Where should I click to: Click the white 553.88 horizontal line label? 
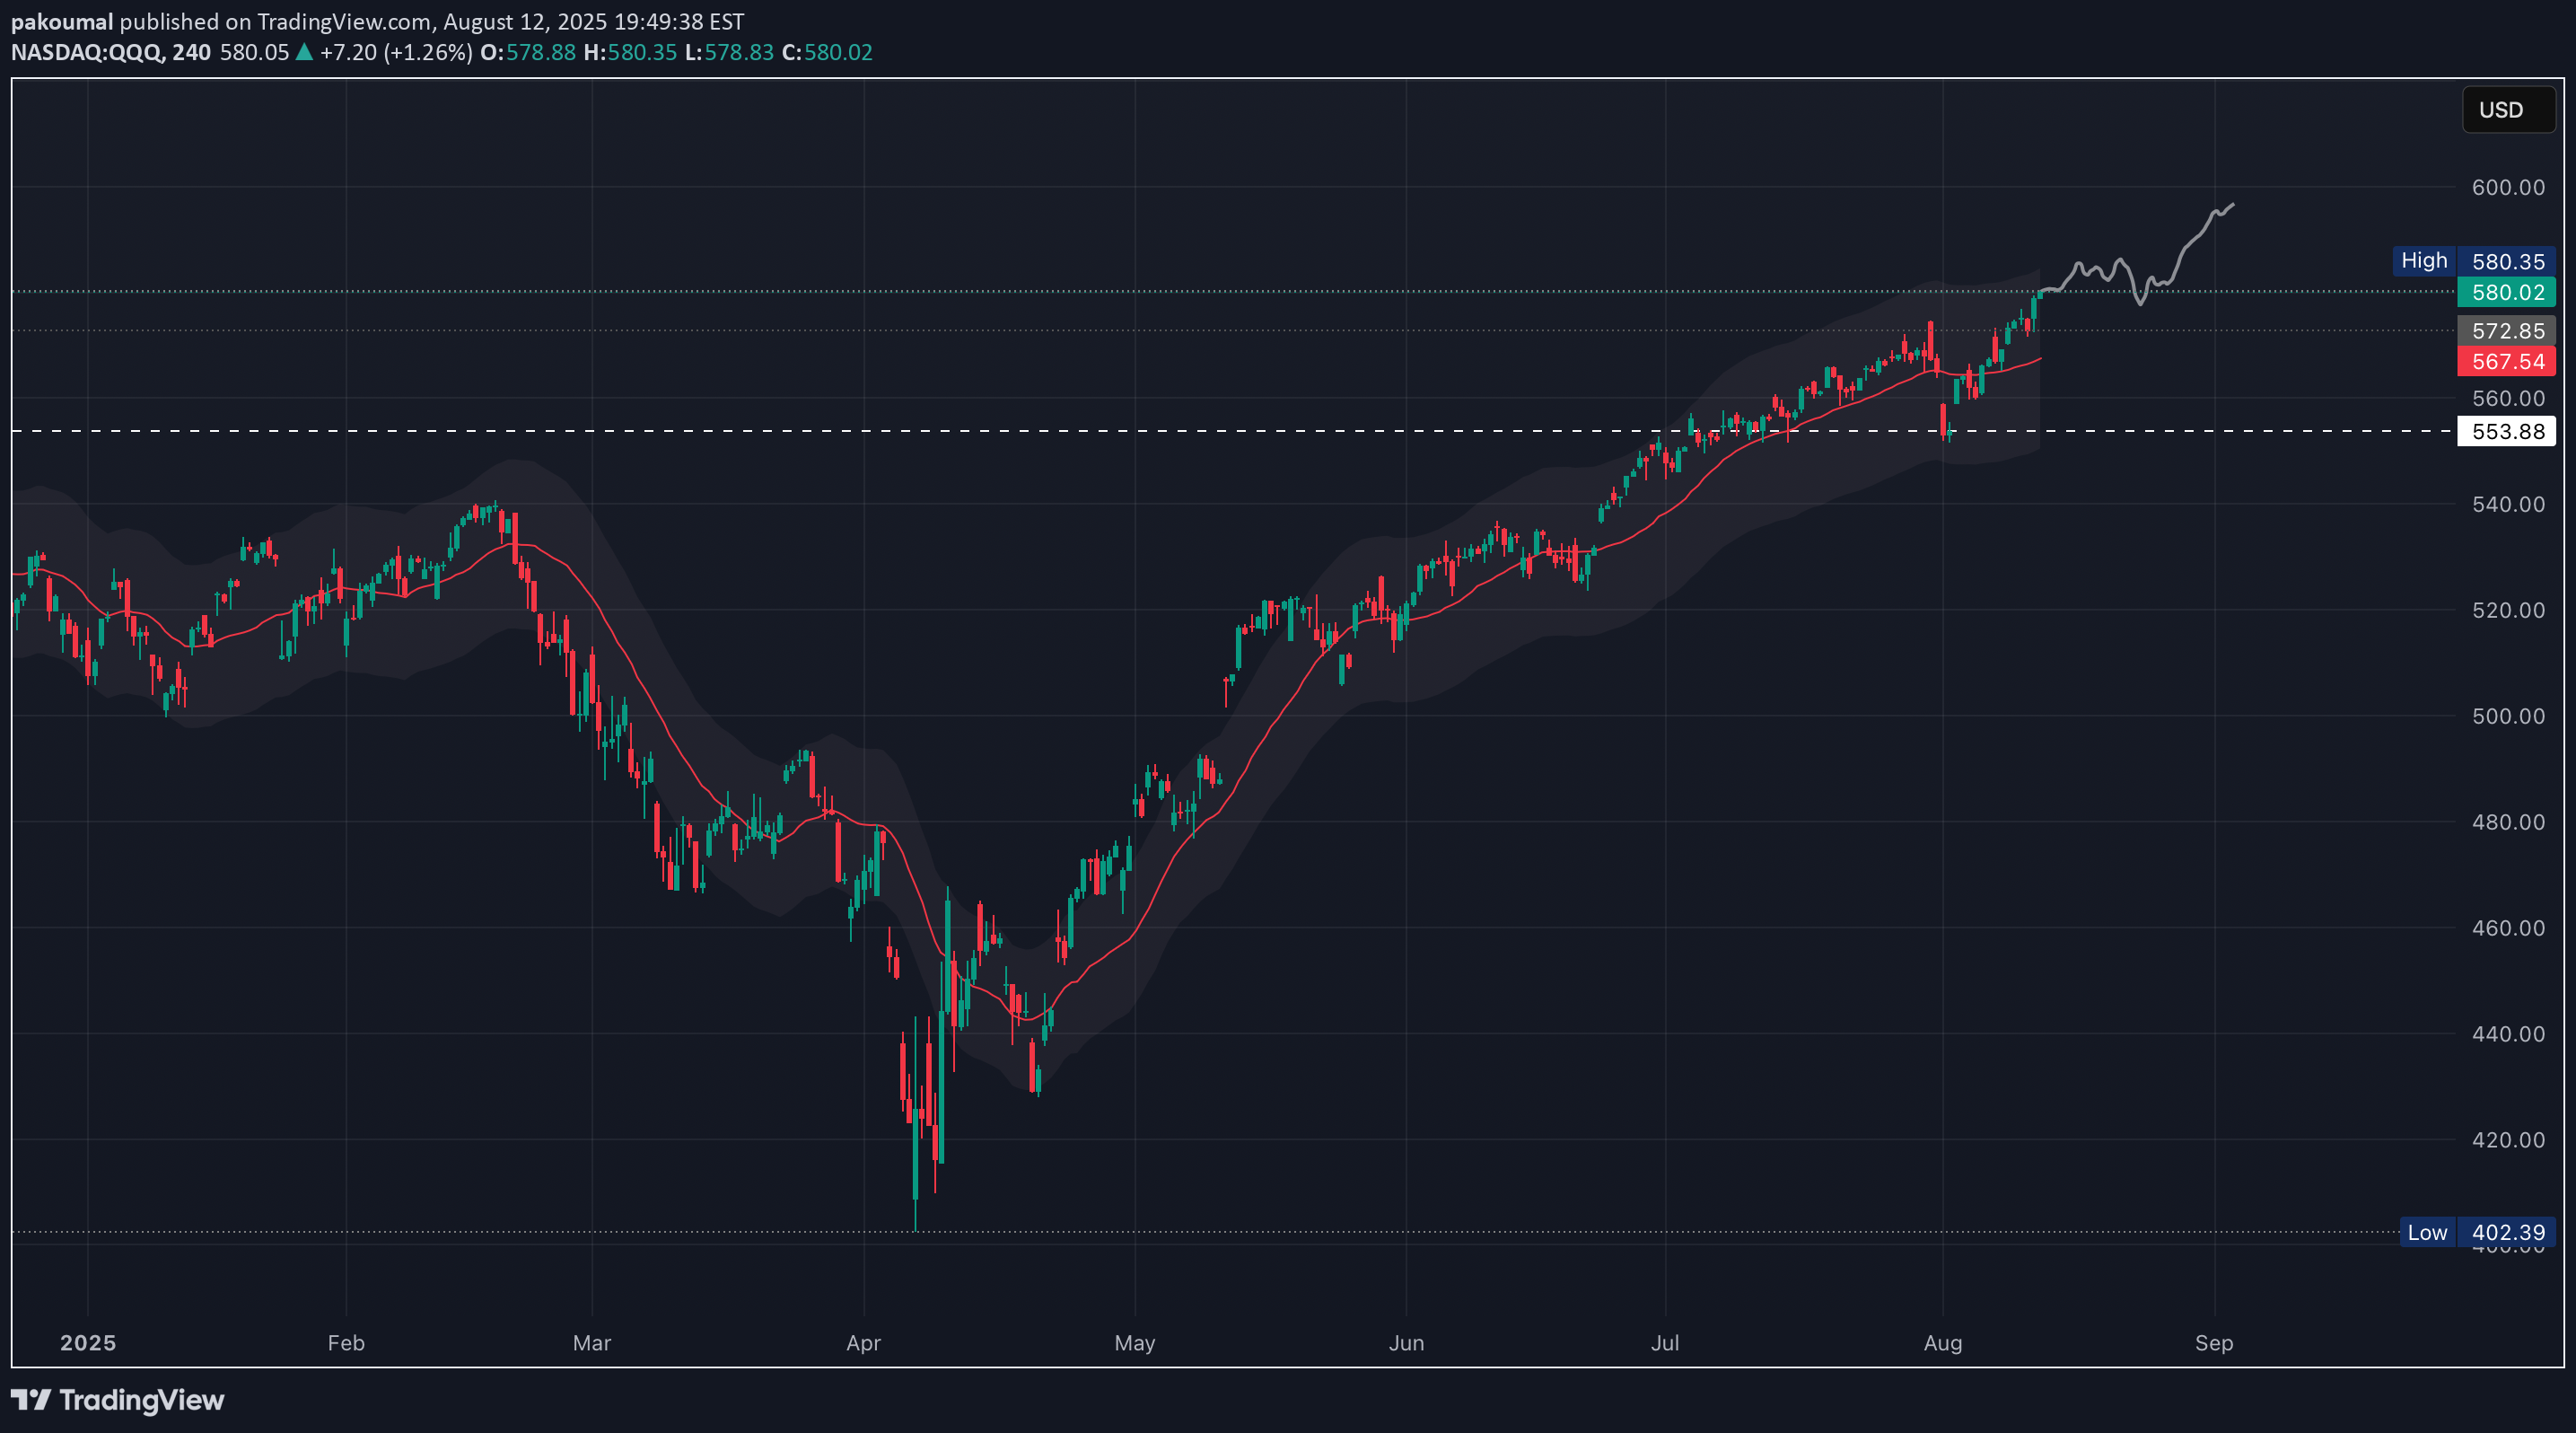click(2507, 431)
